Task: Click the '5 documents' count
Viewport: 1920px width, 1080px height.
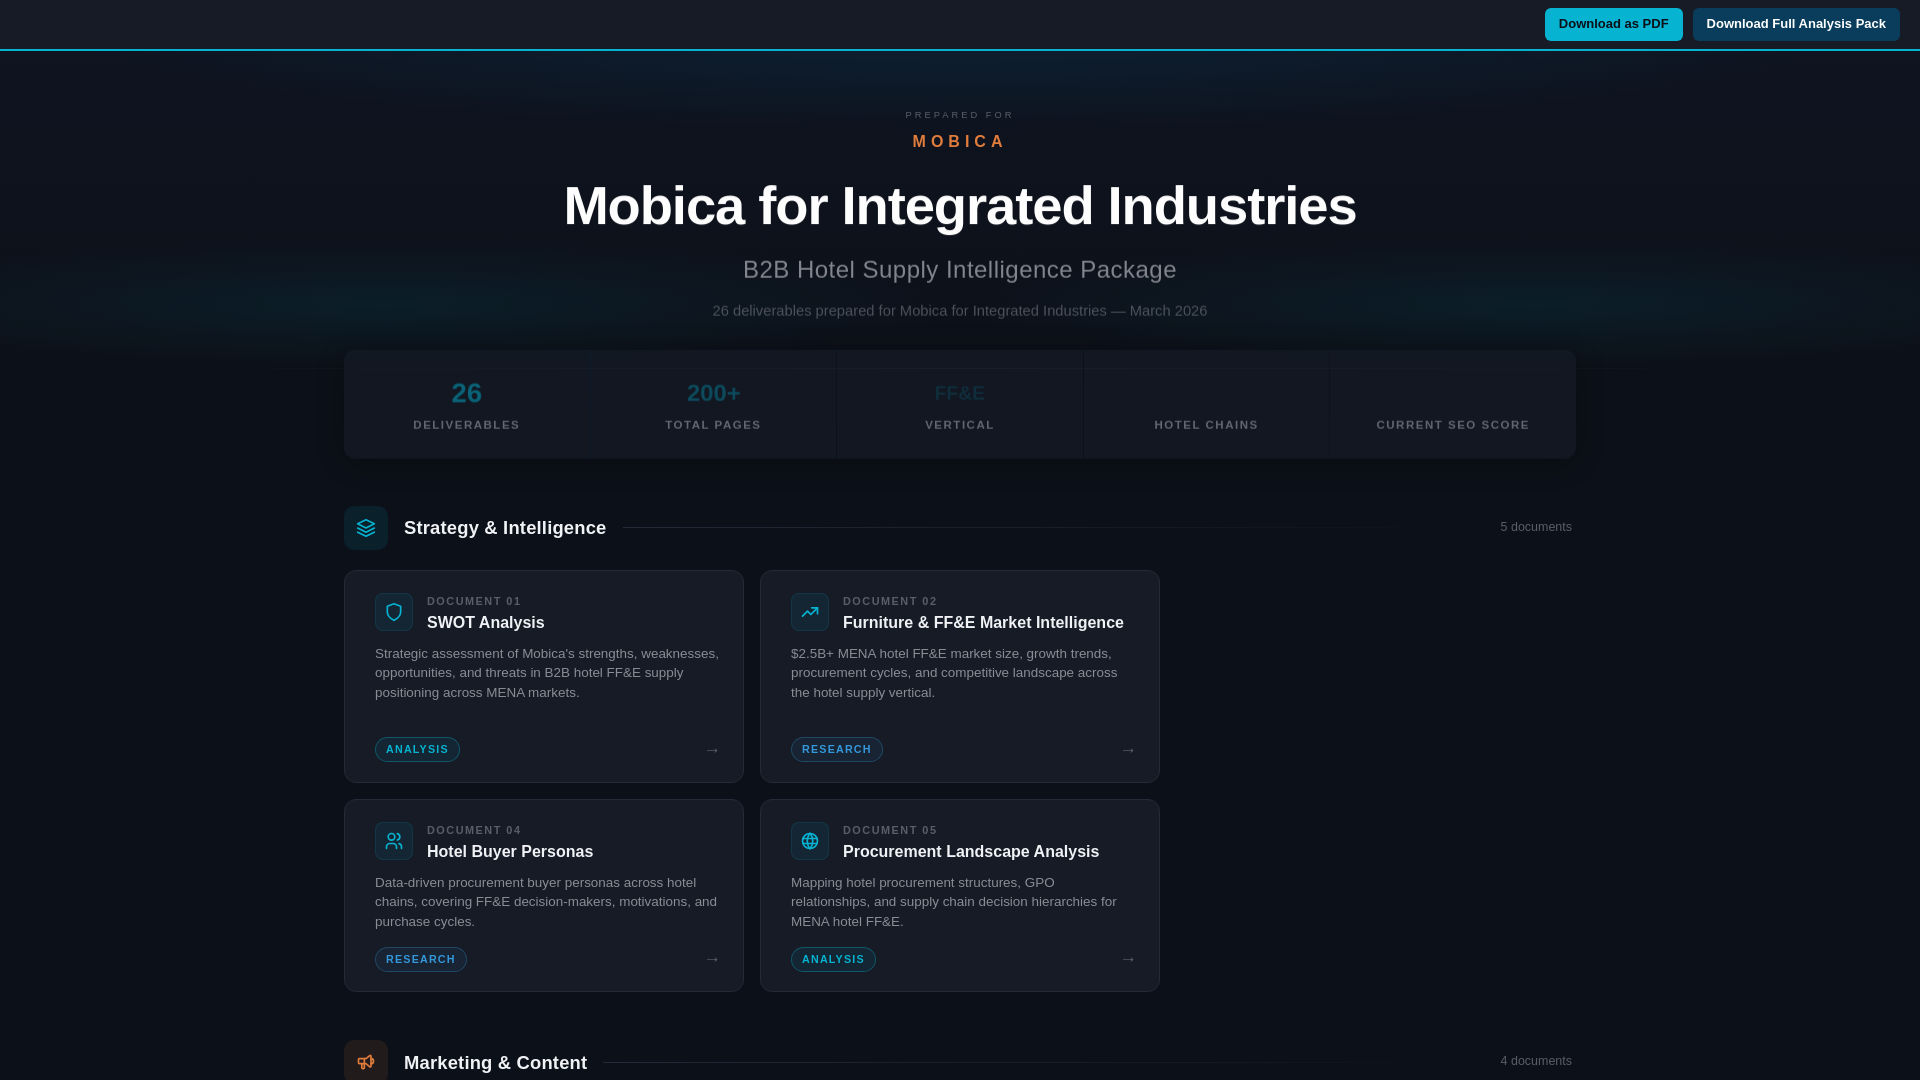Action: pyautogui.click(x=1536, y=527)
